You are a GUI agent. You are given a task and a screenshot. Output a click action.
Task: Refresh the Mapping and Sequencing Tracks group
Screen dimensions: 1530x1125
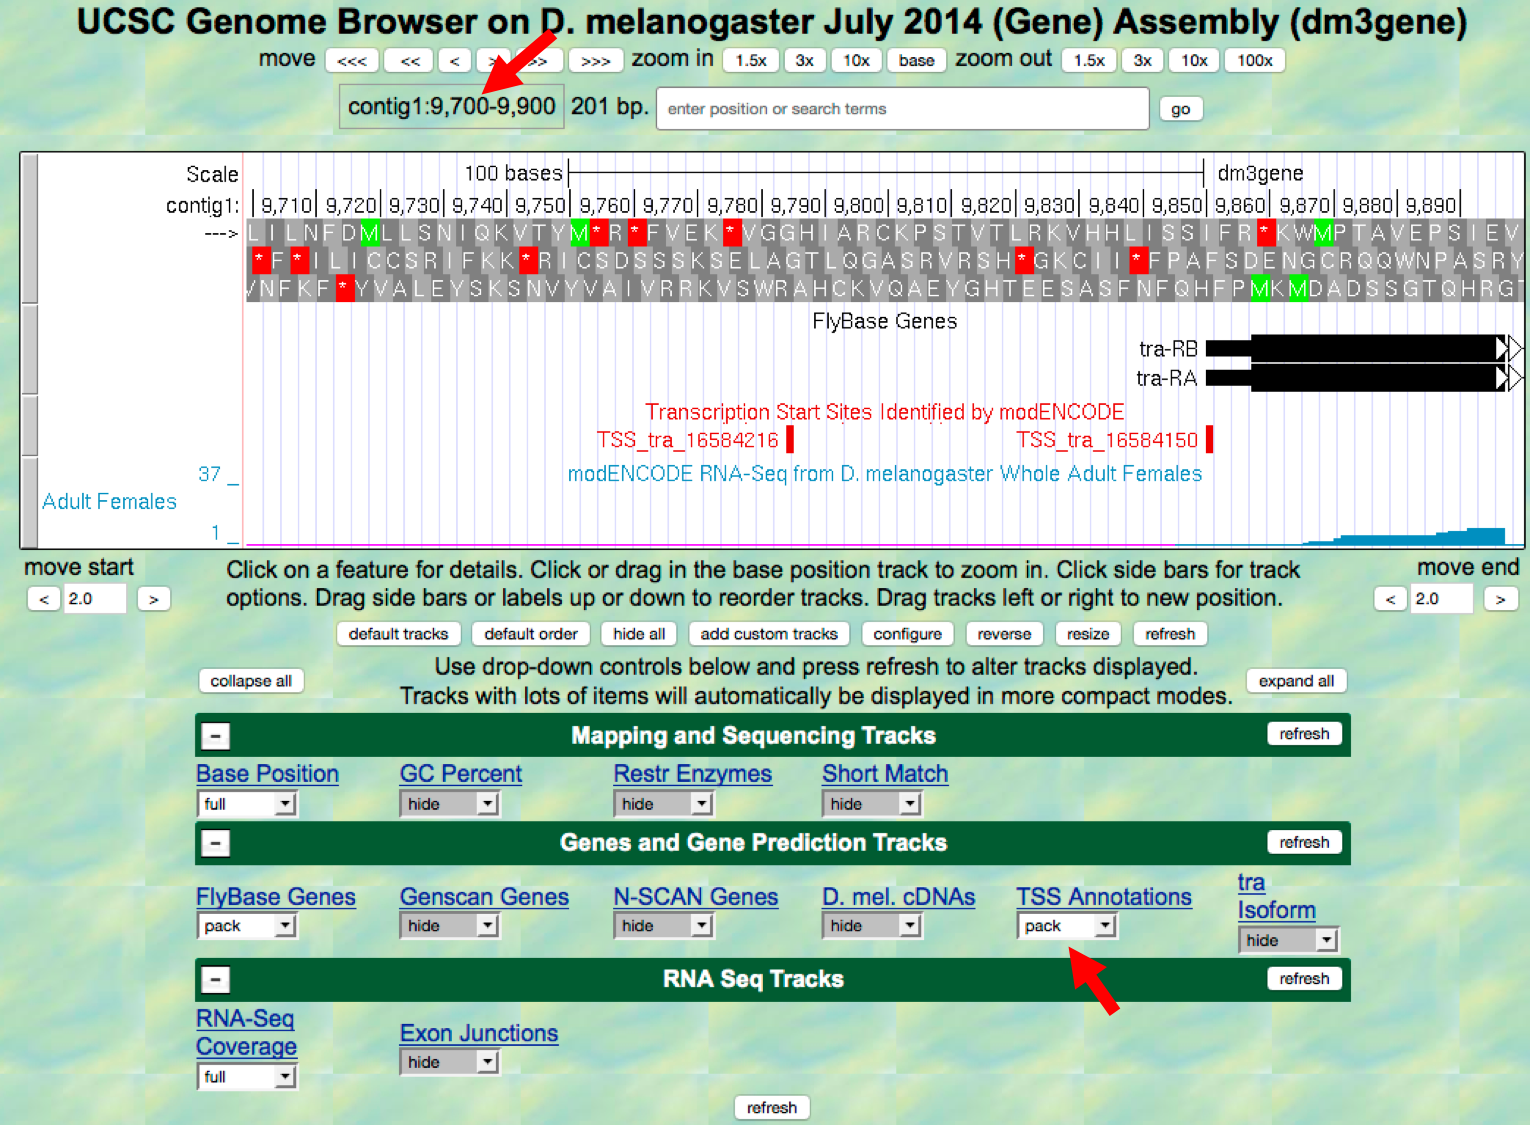pos(1304,734)
